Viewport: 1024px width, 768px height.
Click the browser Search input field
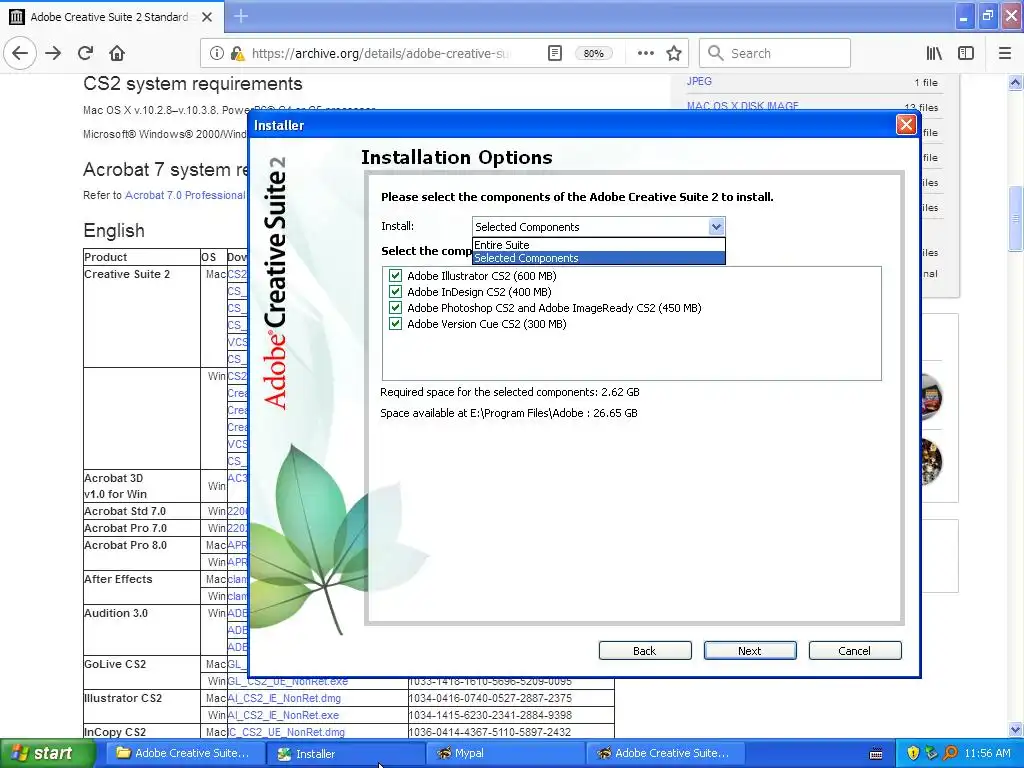point(775,54)
